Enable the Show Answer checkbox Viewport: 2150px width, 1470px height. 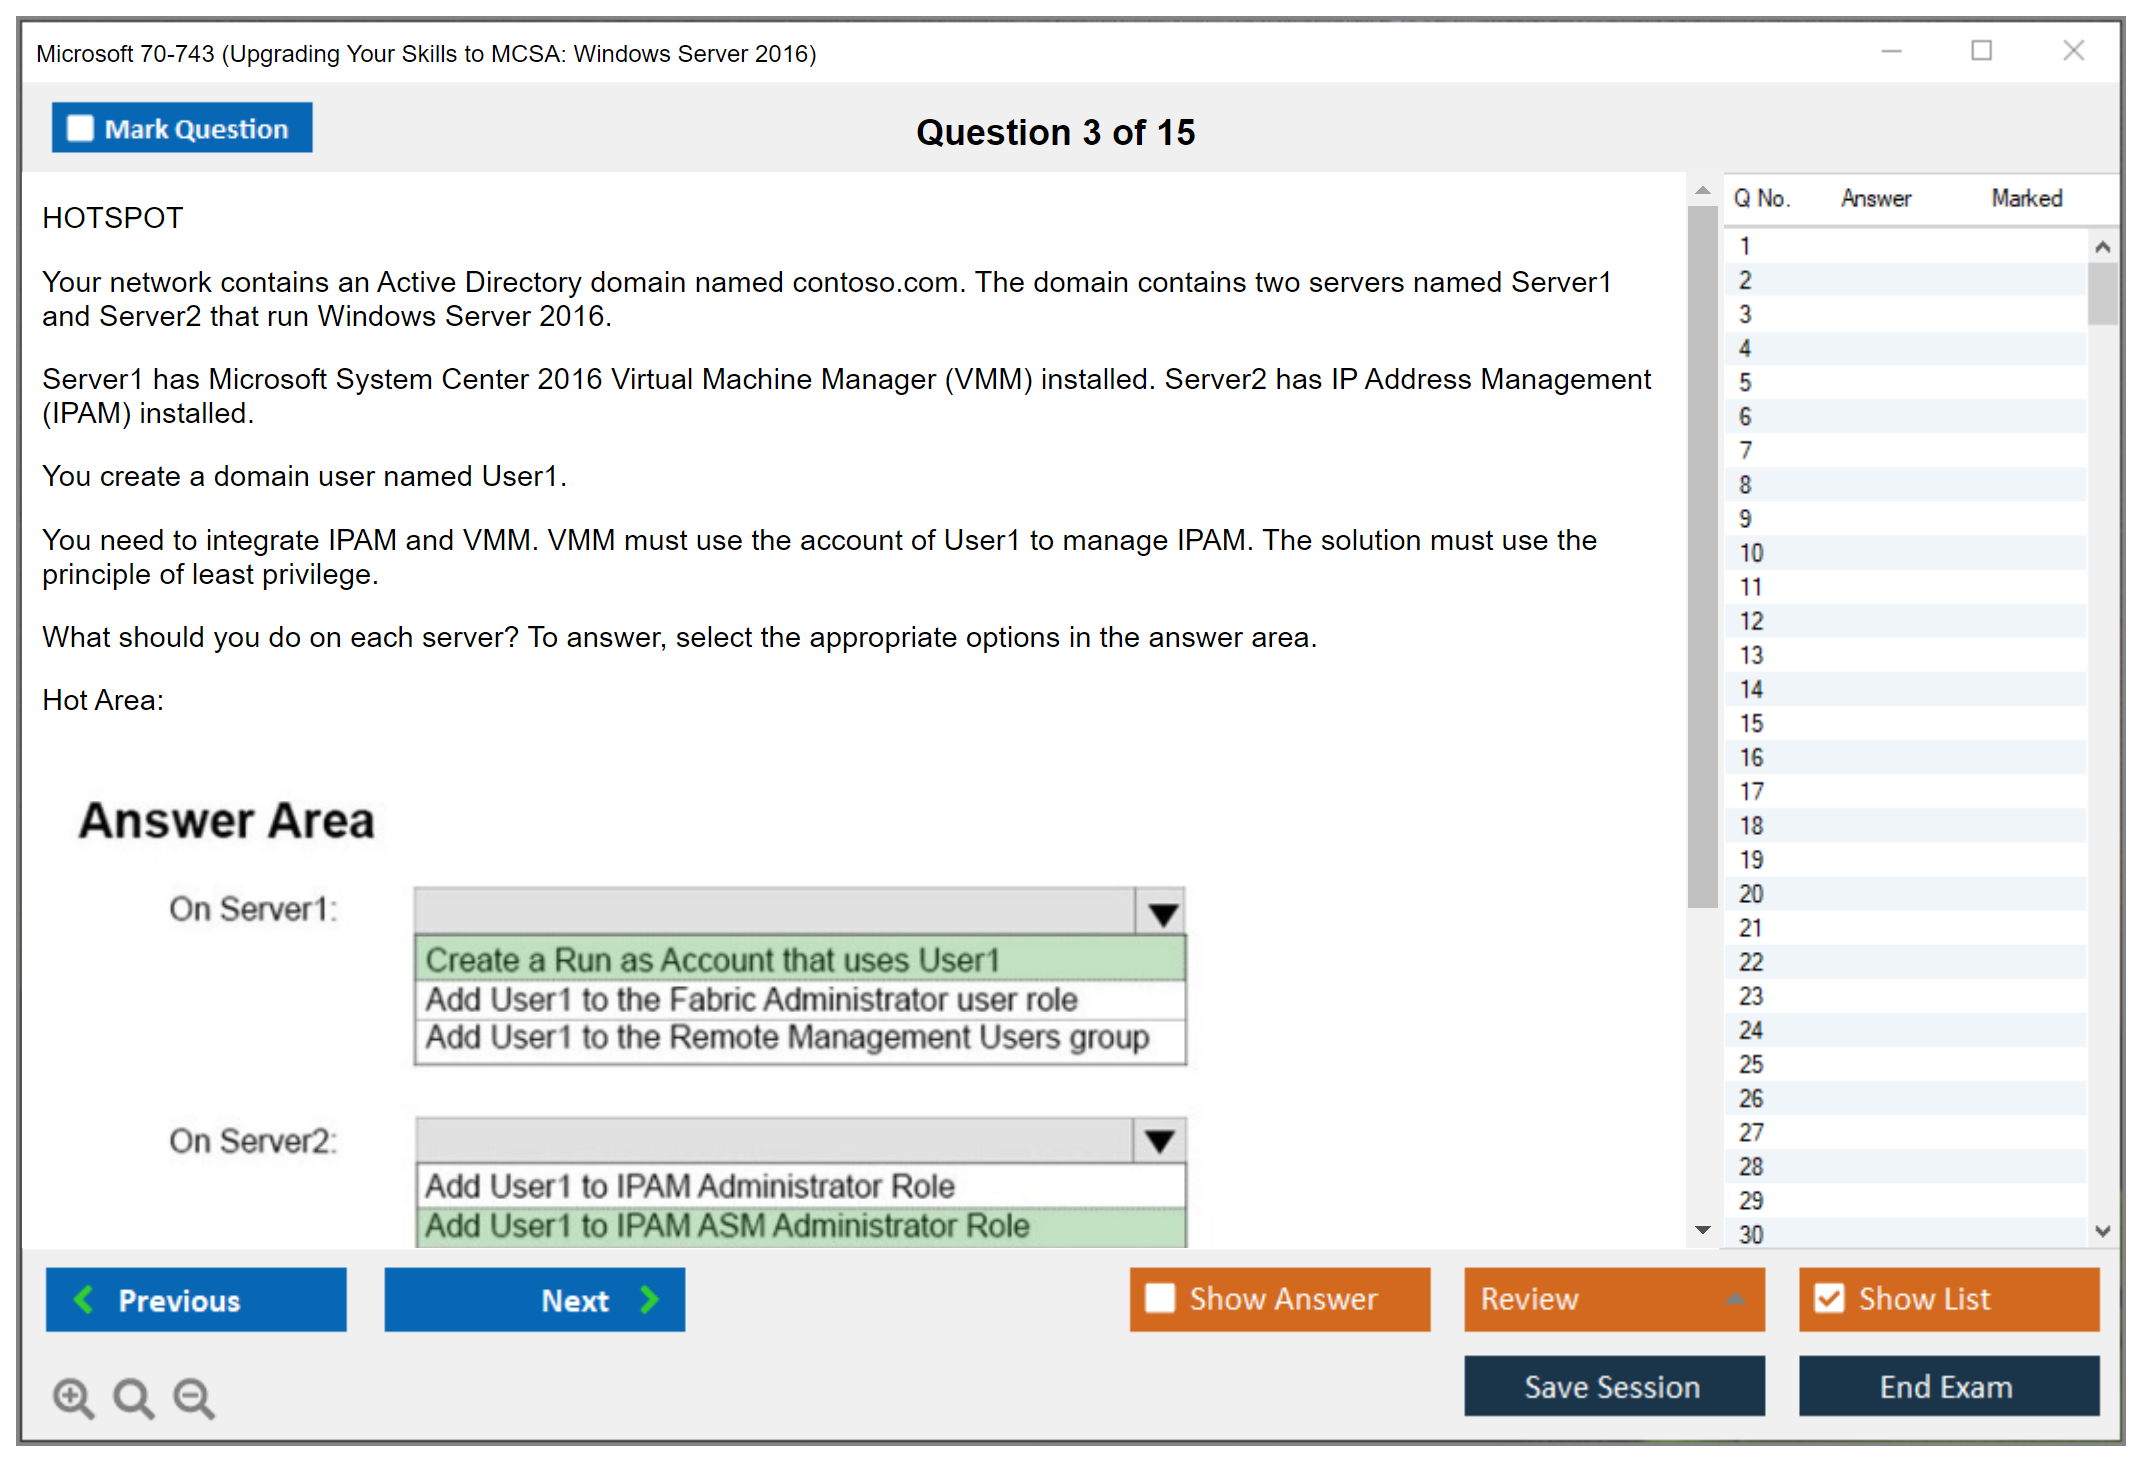tap(1160, 1298)
